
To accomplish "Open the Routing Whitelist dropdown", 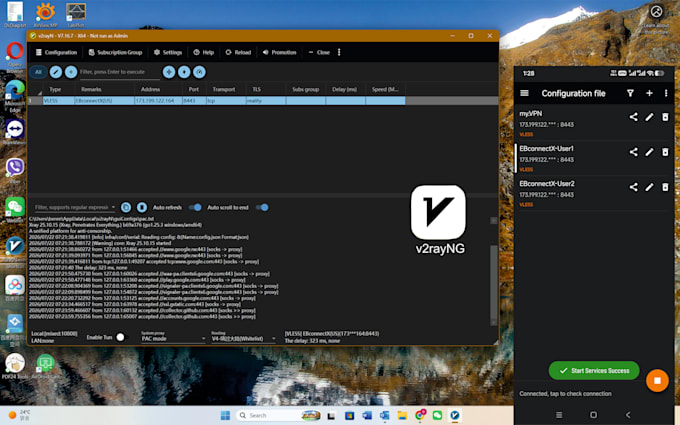I will coord(243,337).
